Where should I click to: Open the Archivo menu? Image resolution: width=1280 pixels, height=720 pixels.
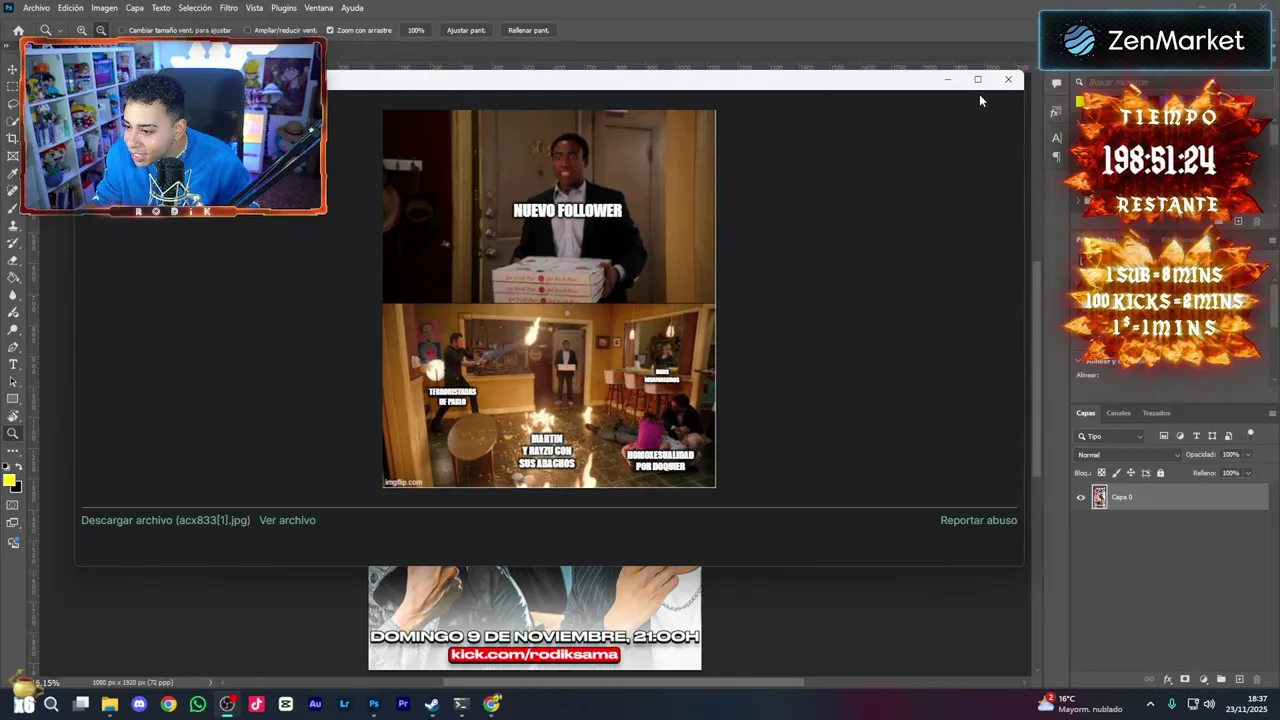[36, 8]
